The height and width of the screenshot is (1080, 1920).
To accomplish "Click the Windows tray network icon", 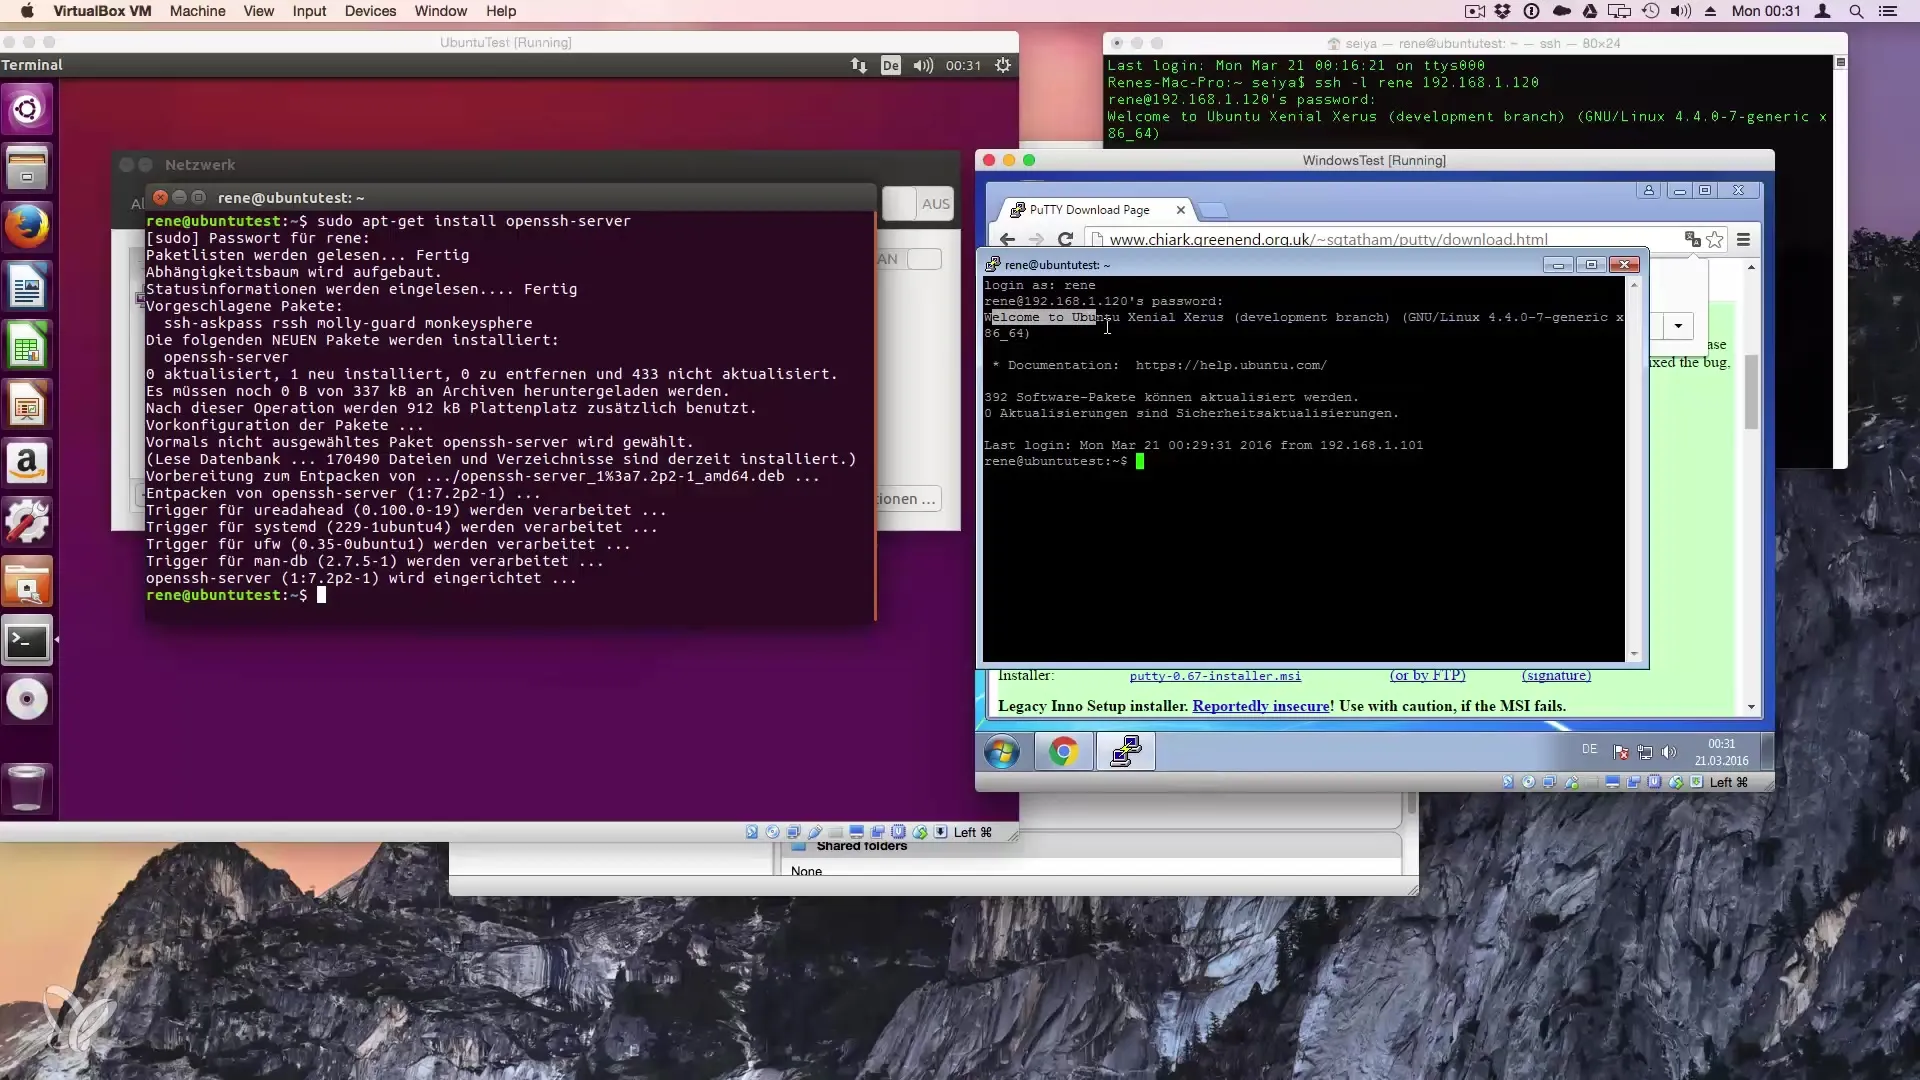I will click(x=1645, y=752).
